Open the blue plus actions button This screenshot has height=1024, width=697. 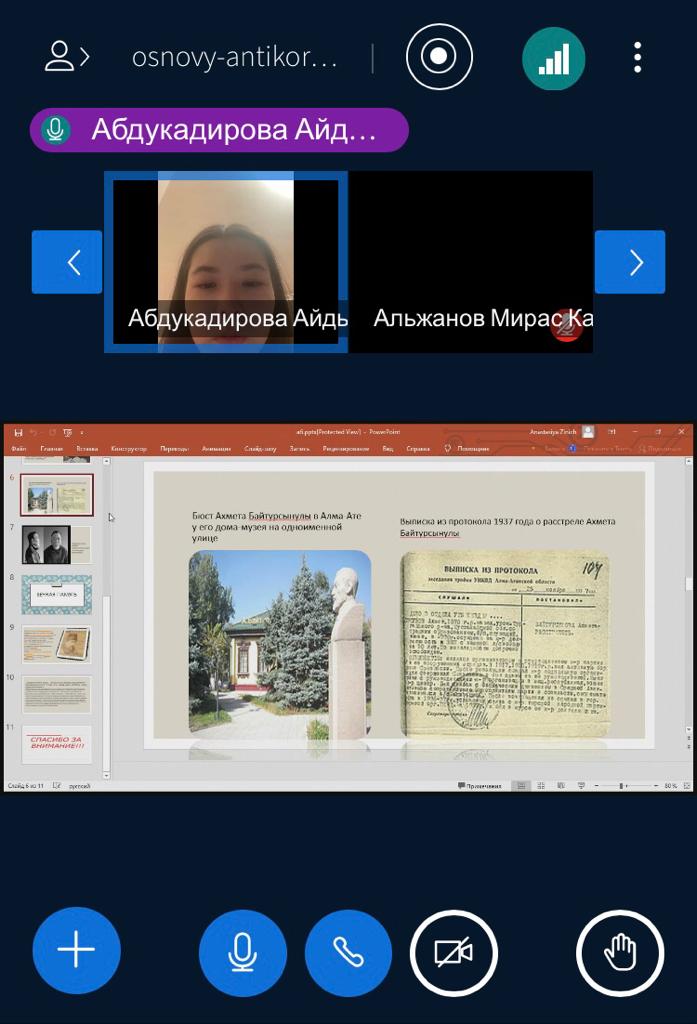[77, 952]
